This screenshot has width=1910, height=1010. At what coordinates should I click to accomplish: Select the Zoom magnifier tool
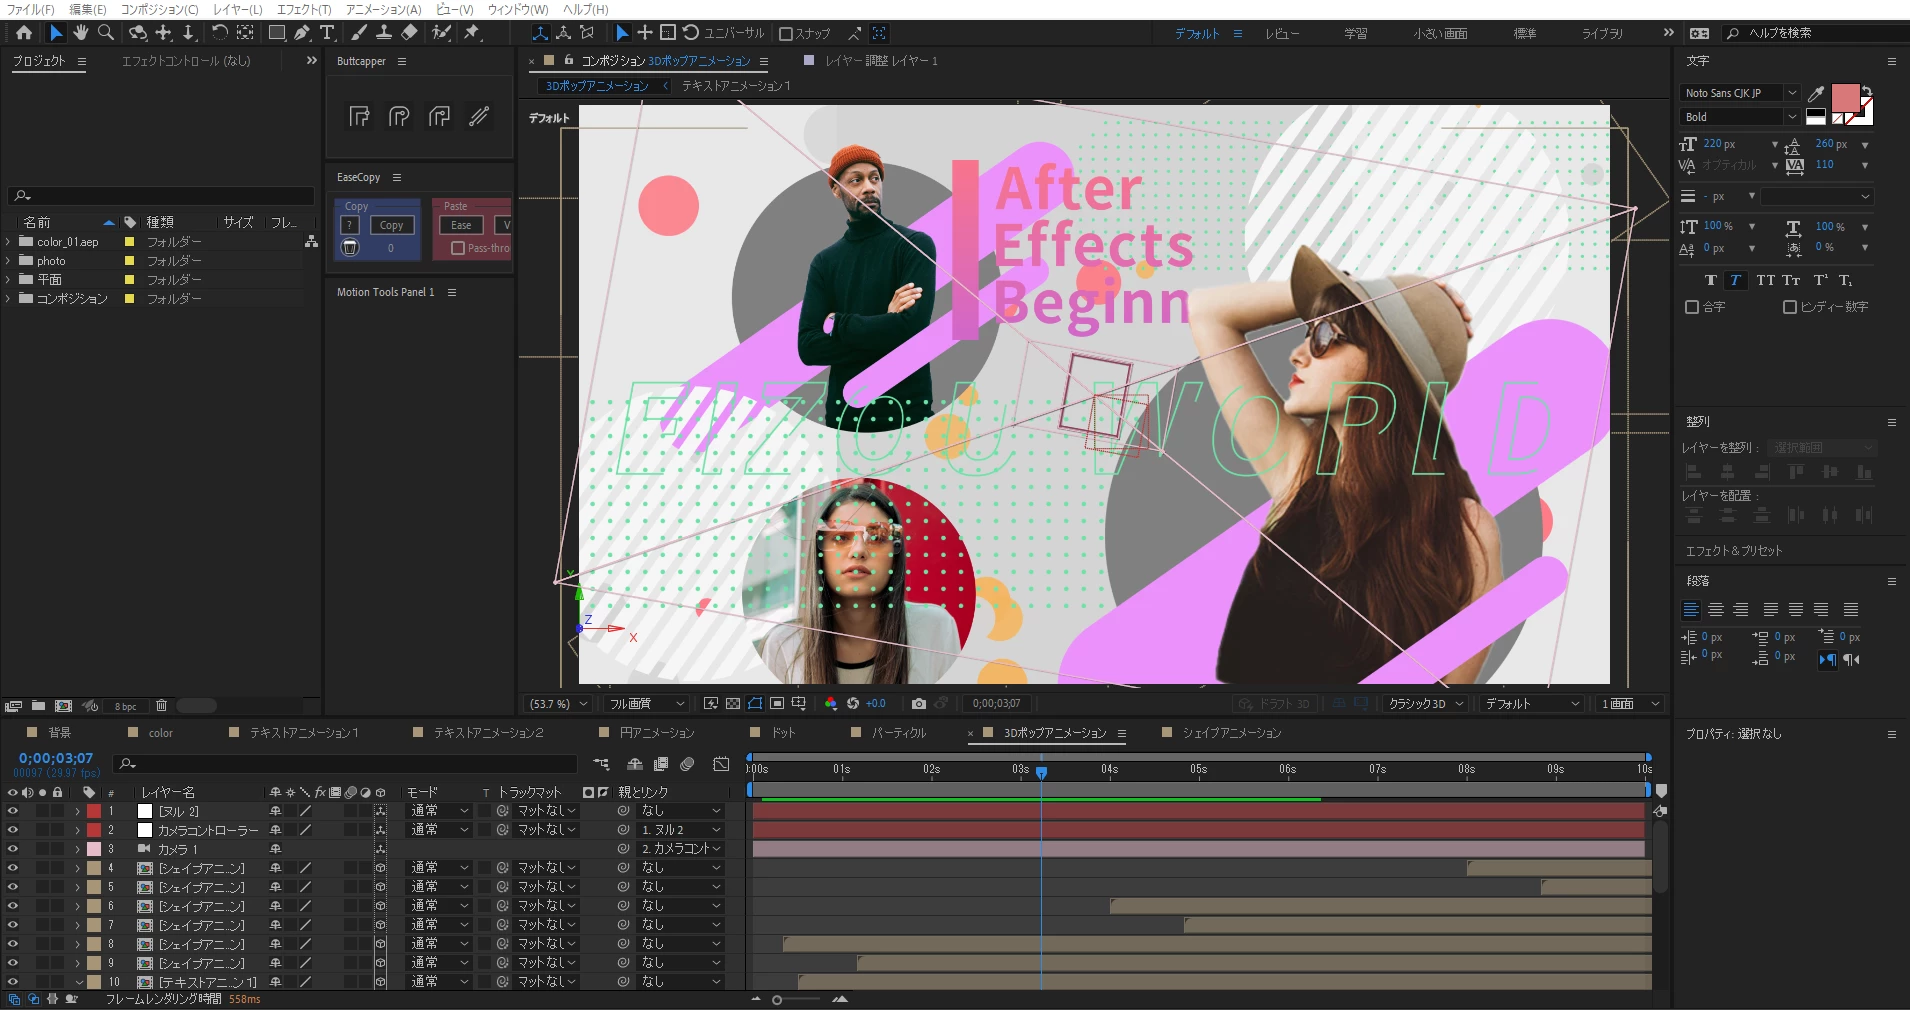pyautogui.click(x=105, y=33)
